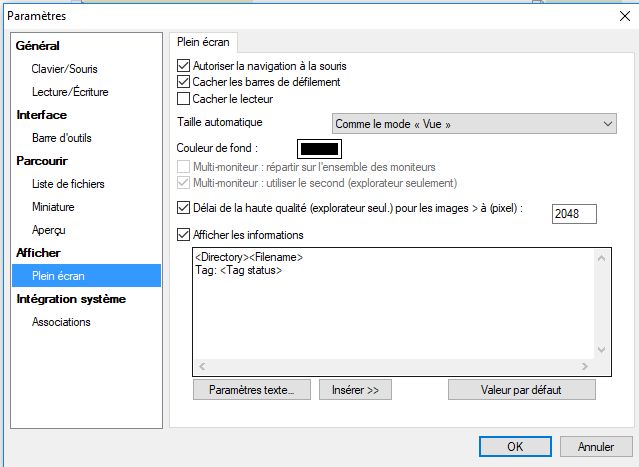Select Liste de fichiers category
Screen dimensions: 639x467
68,184
